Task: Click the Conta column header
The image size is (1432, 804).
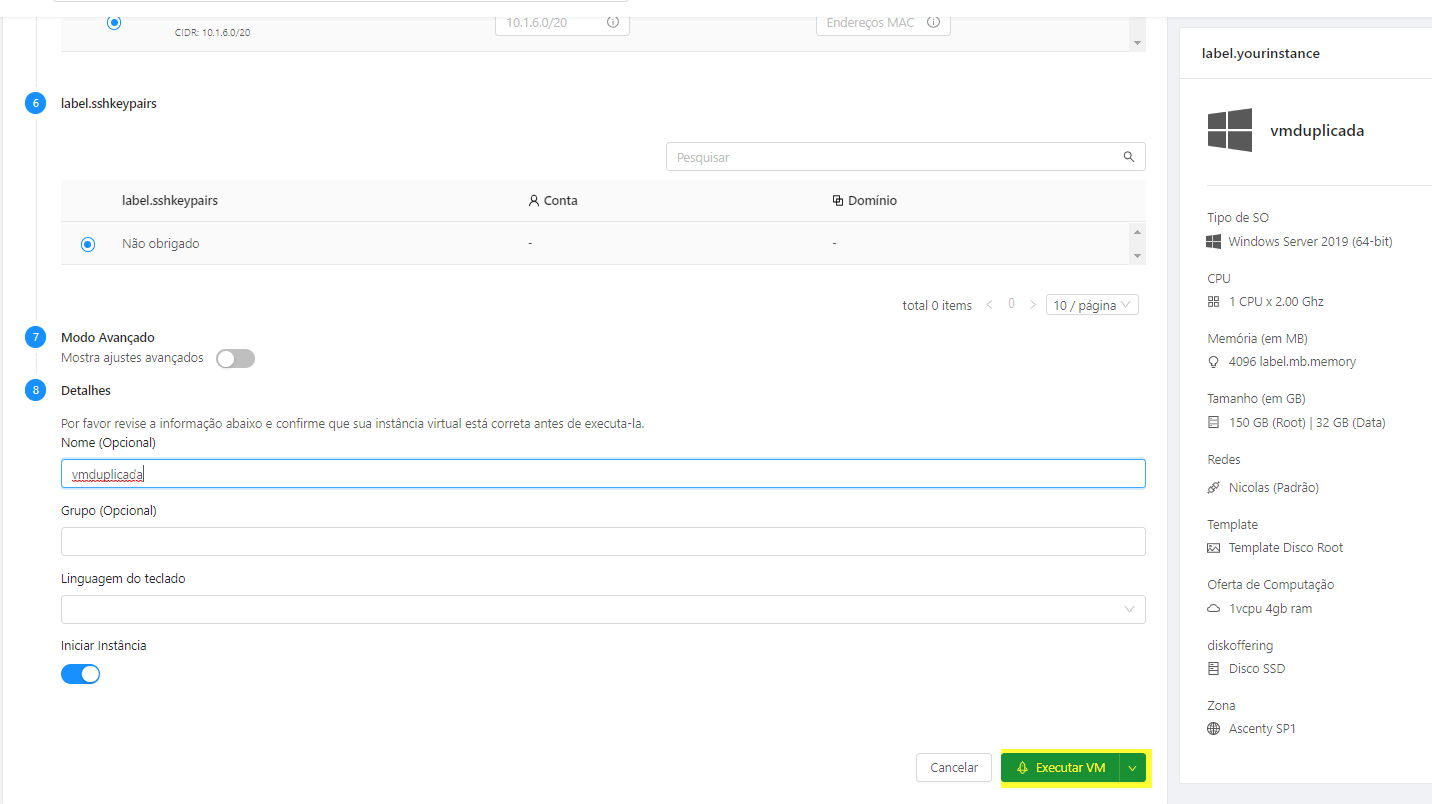Action: (553, 200)
